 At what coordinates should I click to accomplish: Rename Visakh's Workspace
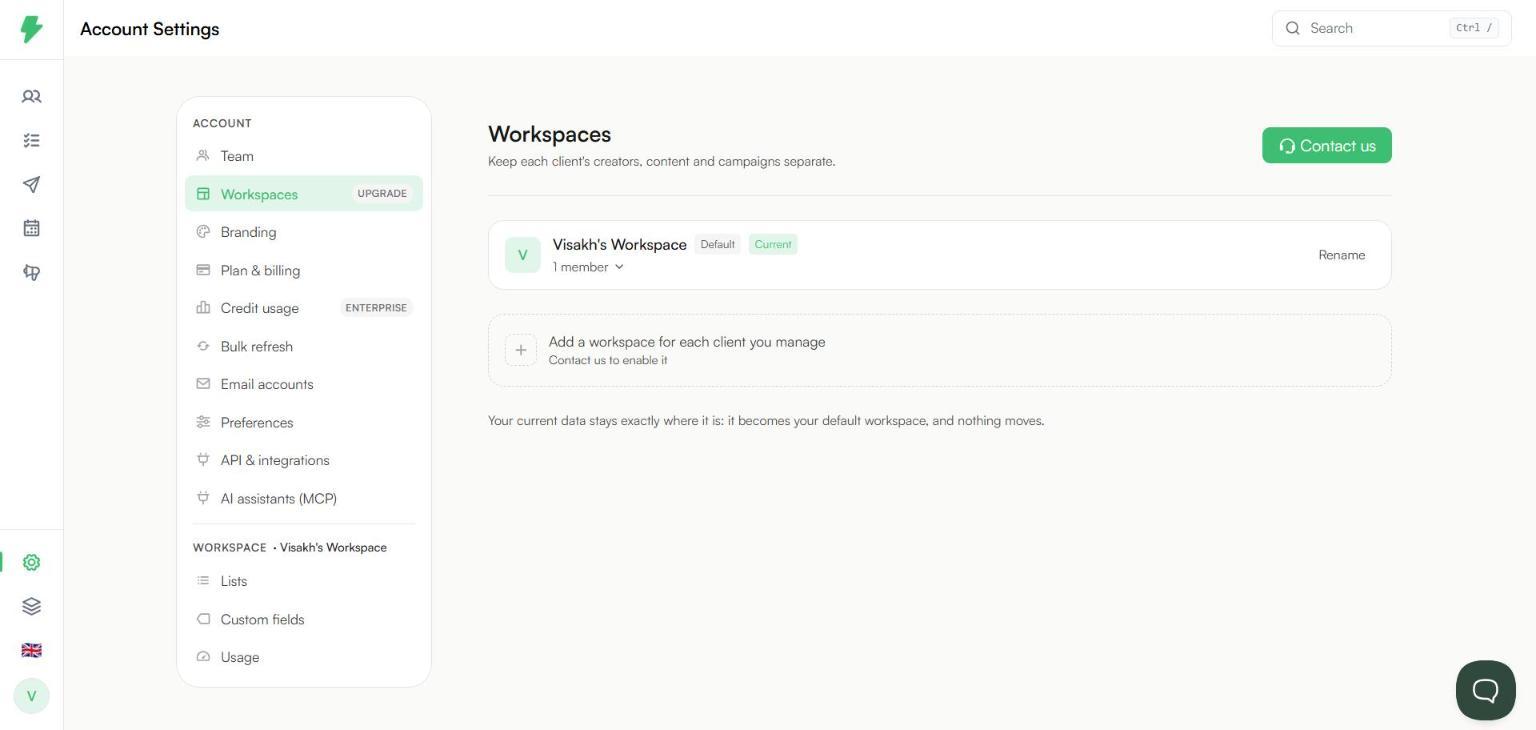pyautogui.click(x=1341, y=255)
